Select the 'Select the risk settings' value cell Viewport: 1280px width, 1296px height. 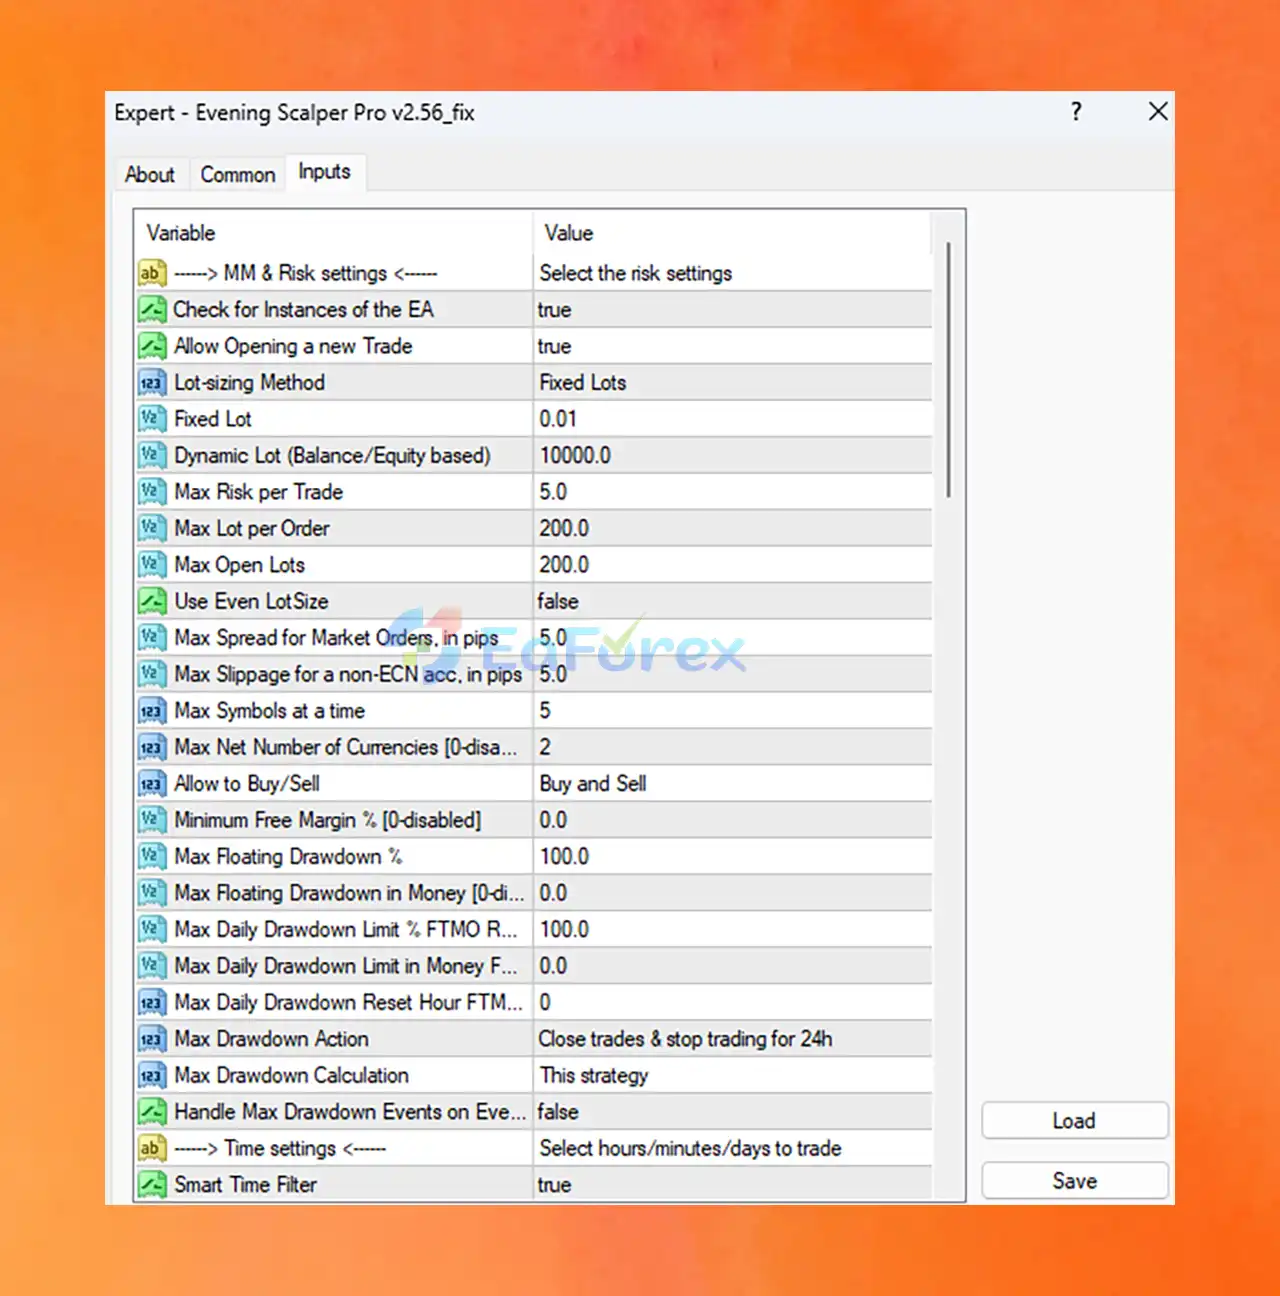point(732,273)
